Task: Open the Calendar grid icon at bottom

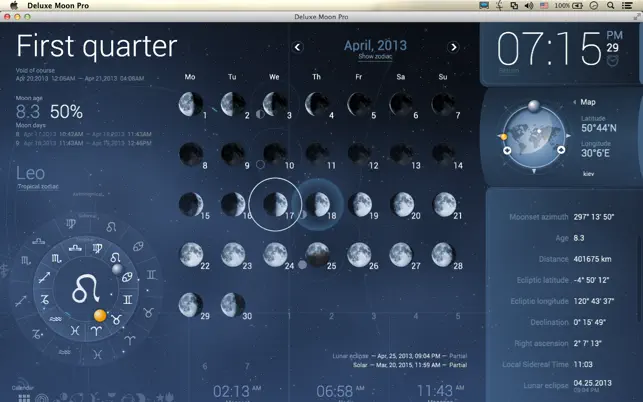Action: coord(24,398)
